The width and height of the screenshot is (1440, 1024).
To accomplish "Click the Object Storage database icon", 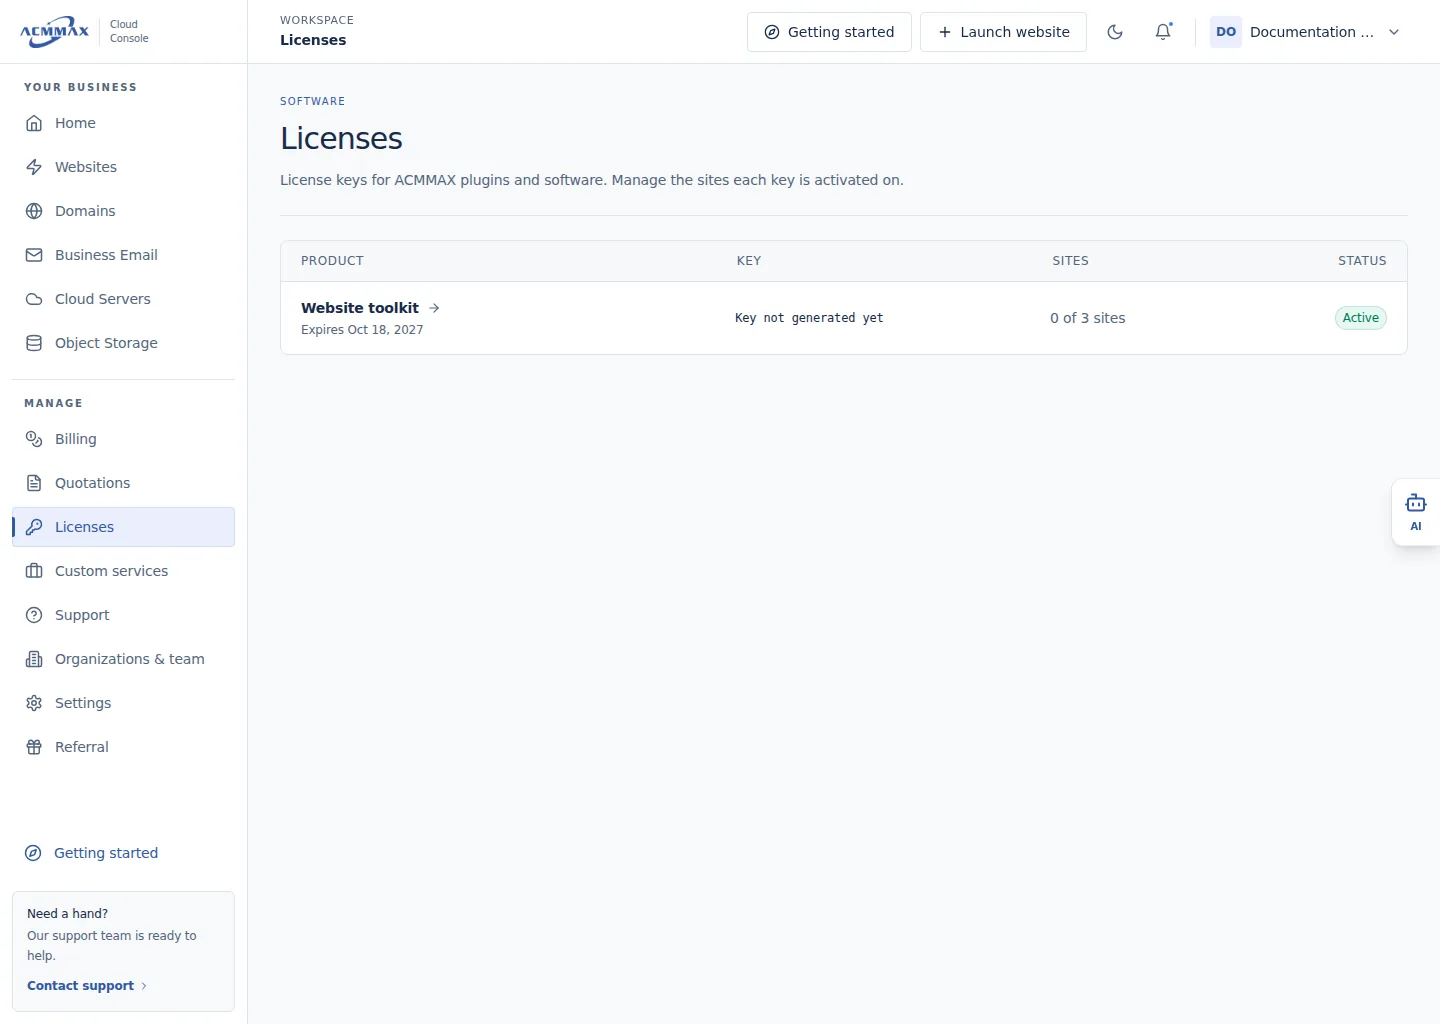I will click(x=34, y=343).
